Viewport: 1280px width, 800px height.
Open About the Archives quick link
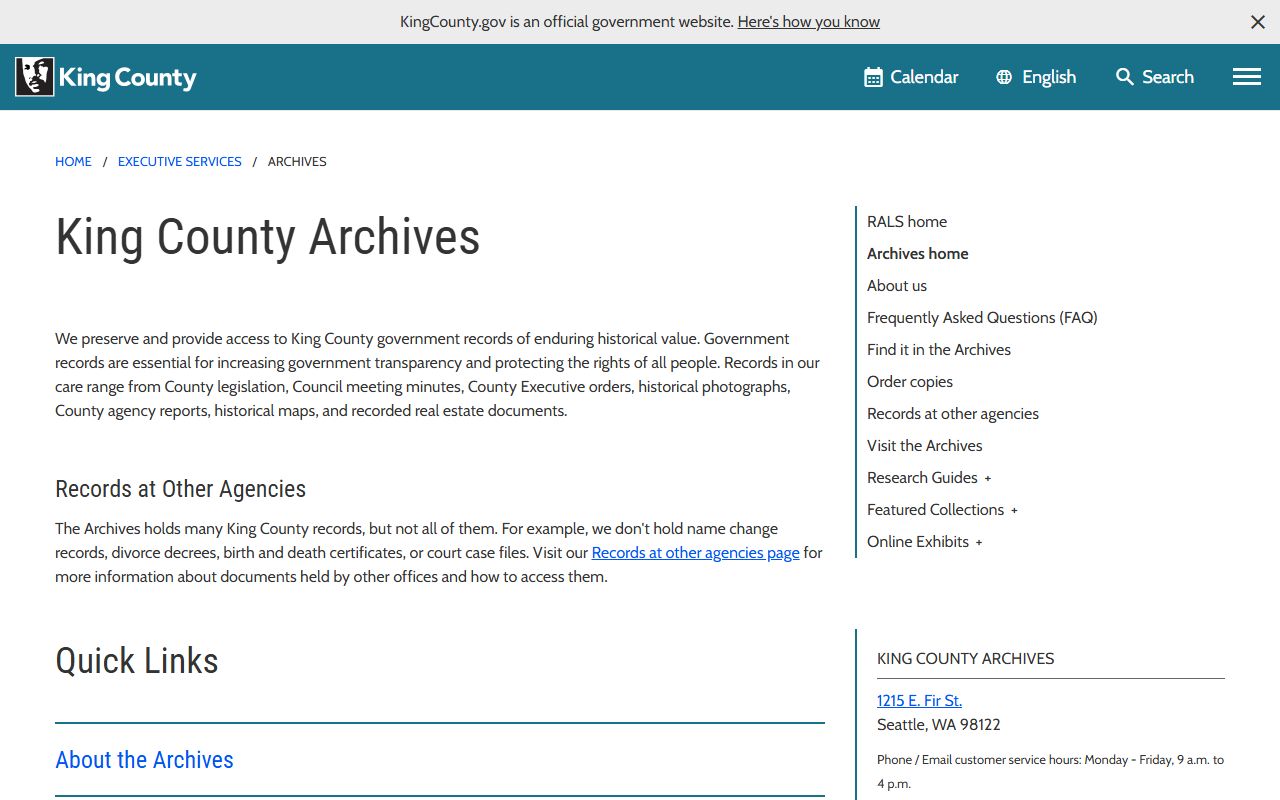coord(144,760)
